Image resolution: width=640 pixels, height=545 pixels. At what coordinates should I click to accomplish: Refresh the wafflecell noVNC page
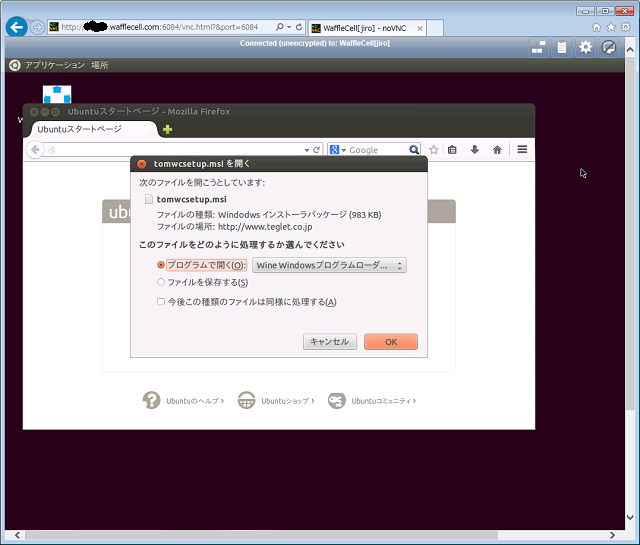299,27
